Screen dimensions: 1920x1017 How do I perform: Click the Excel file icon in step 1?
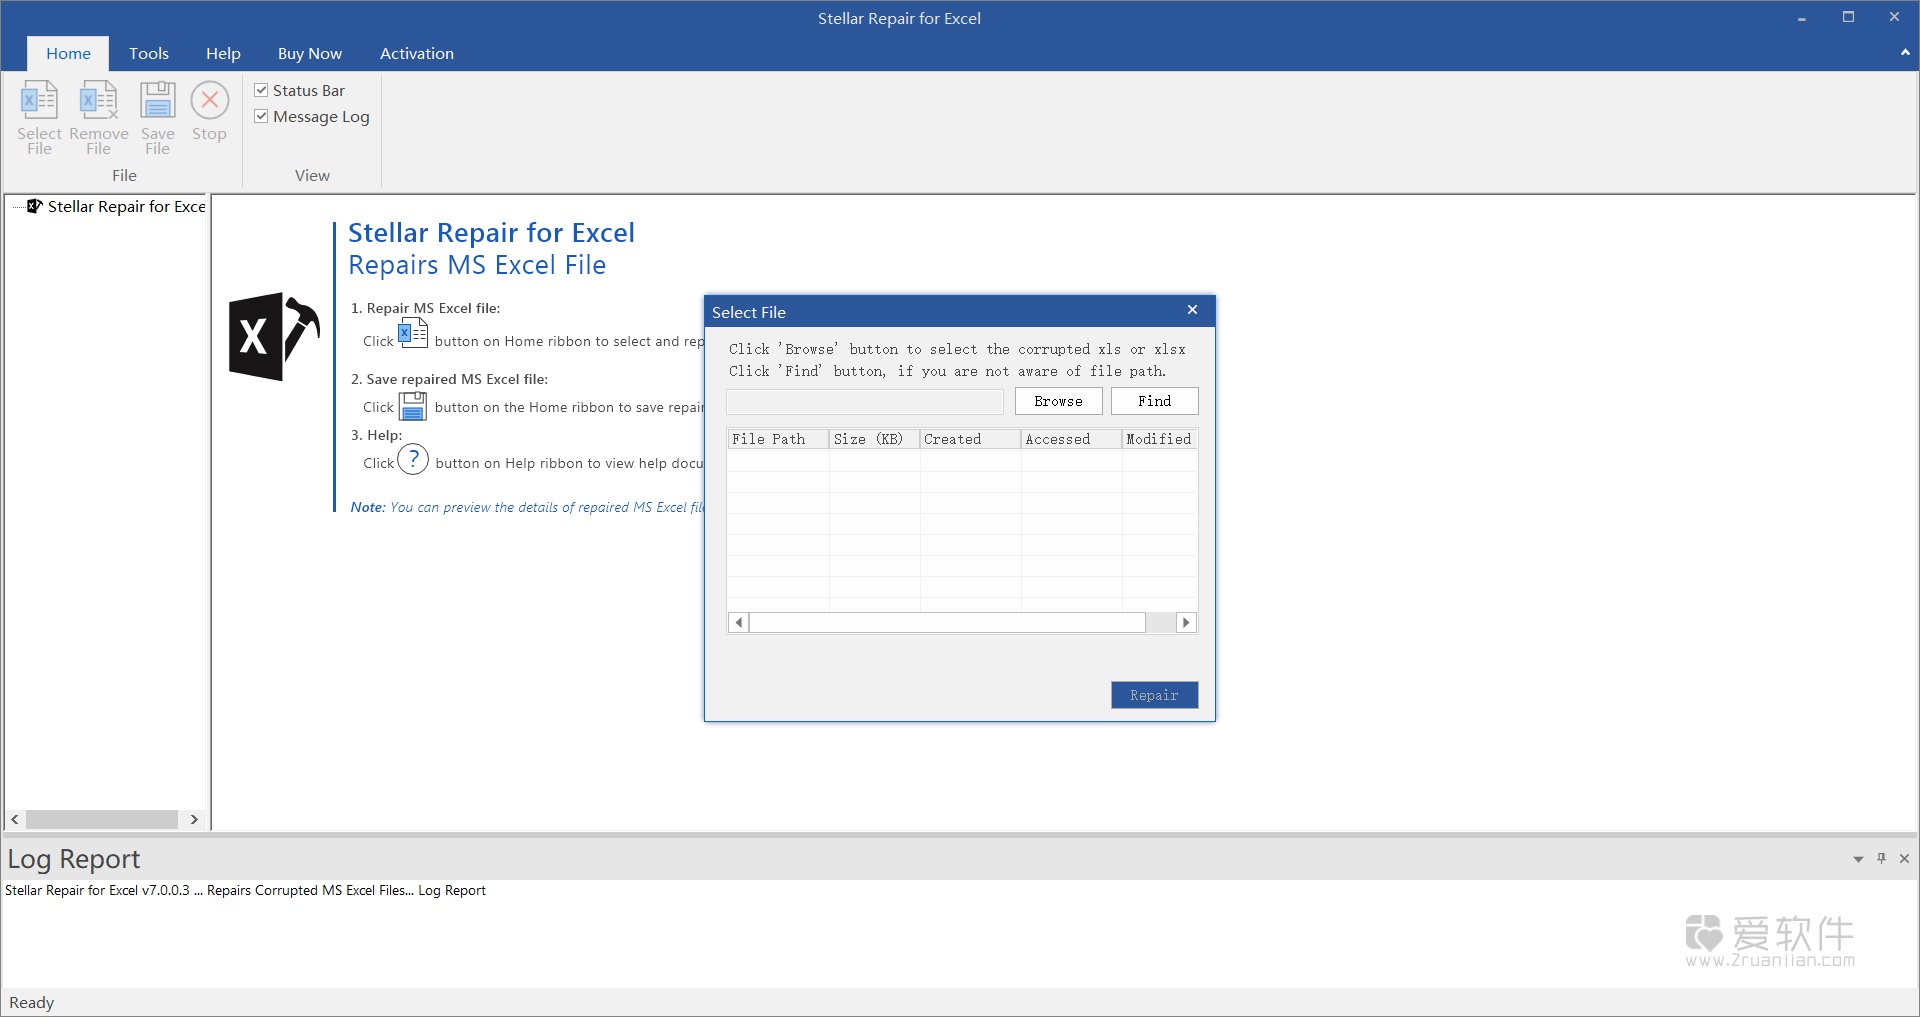point(413,334)
